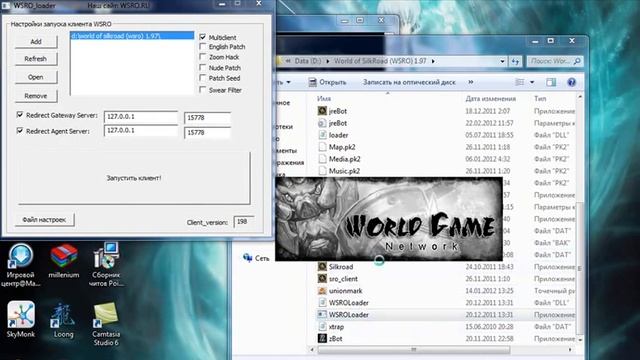640x360 pixels.
Task: Click the Refresh button
Action: pyautogui.click(x=36, y=59)
